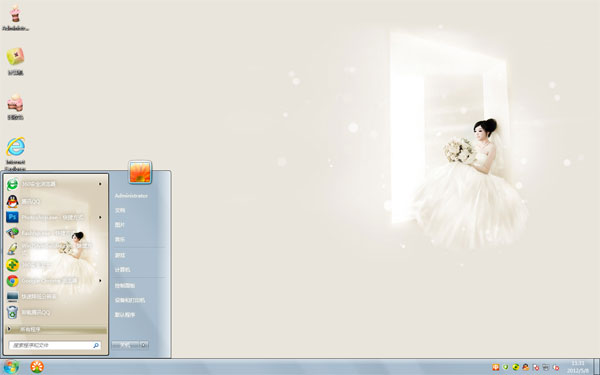Select the cupcake desktop icon at top

(15, 18)
